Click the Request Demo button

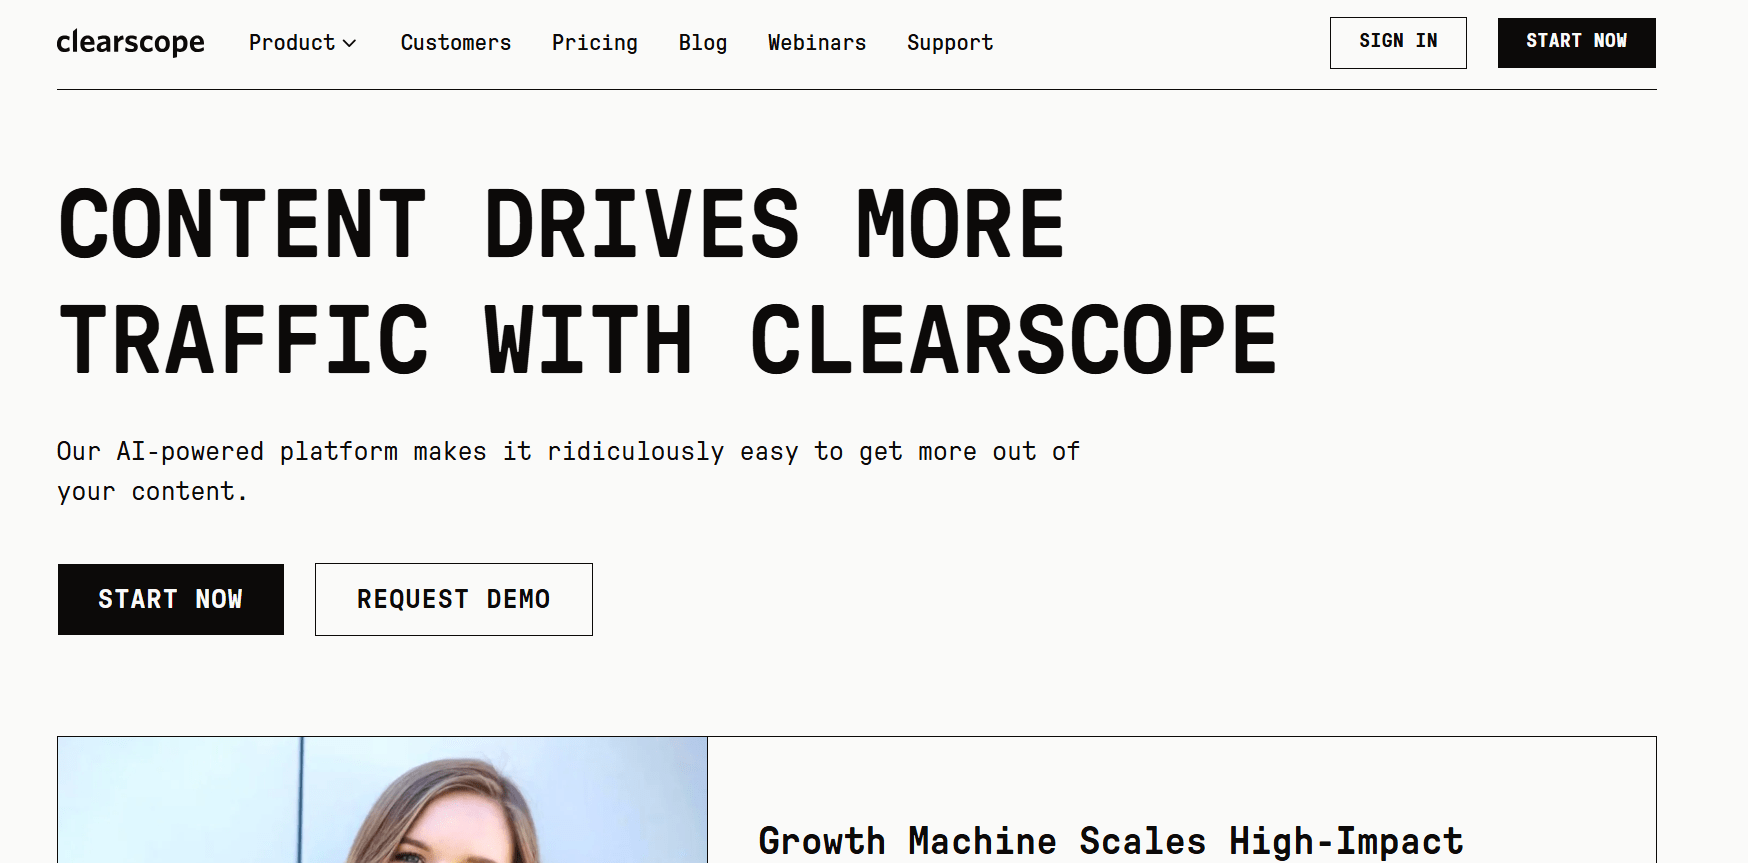(454, 599)
